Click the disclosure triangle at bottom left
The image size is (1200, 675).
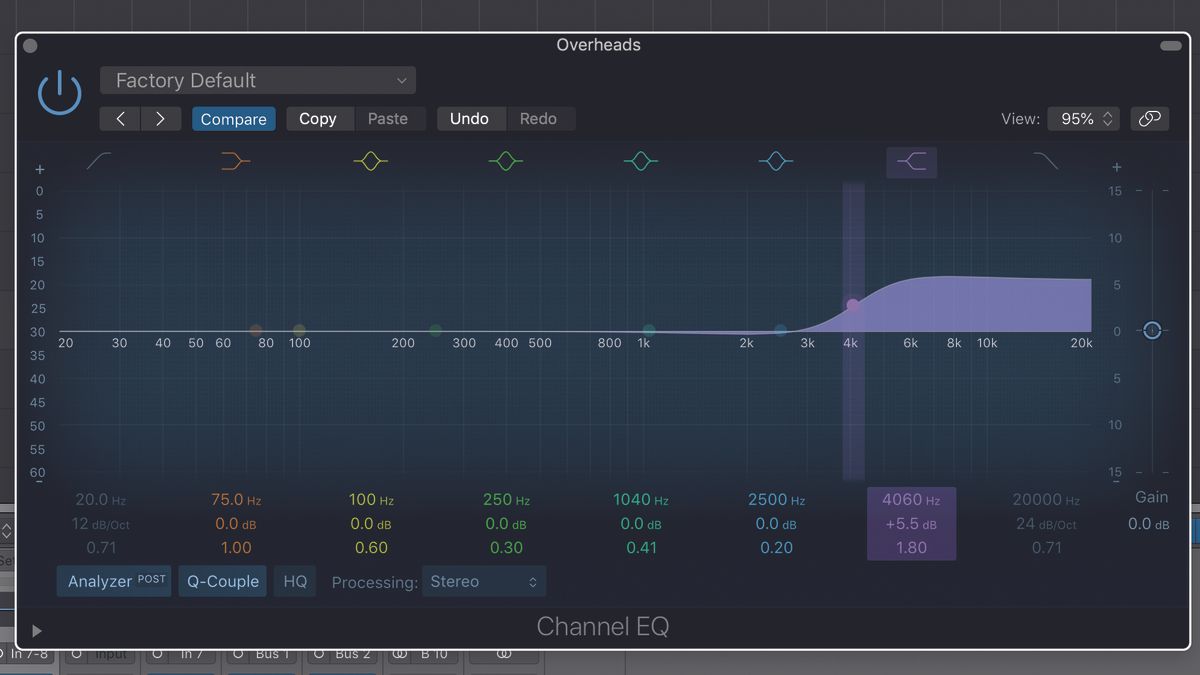[x=37, y=630]
